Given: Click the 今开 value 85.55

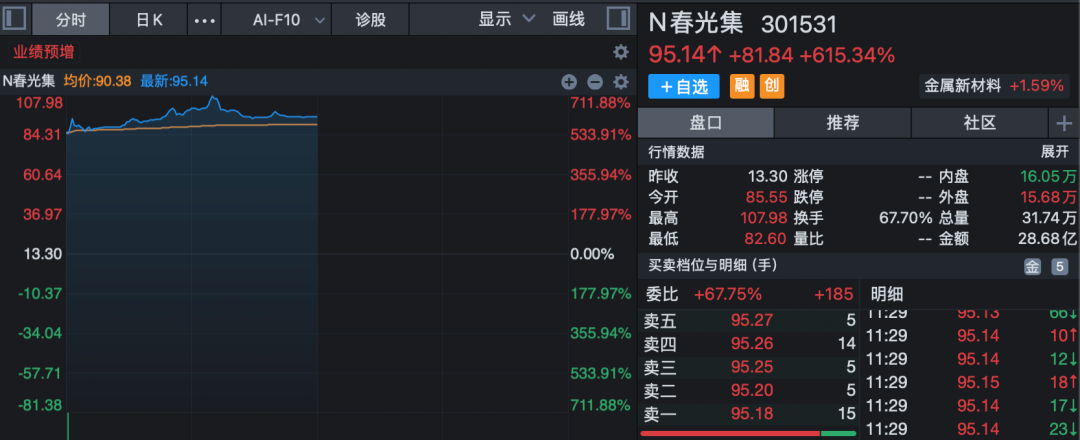Looking at the screenshot, I should pos(766,197).
